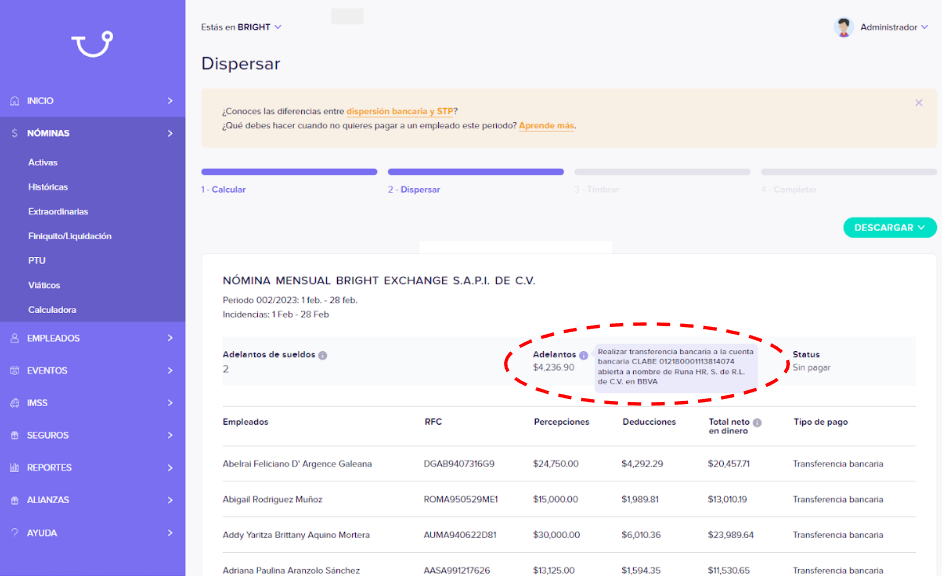This screenshot has width=942, height=576.
Task: Open Activas under Nóminas
Action: 43,163
